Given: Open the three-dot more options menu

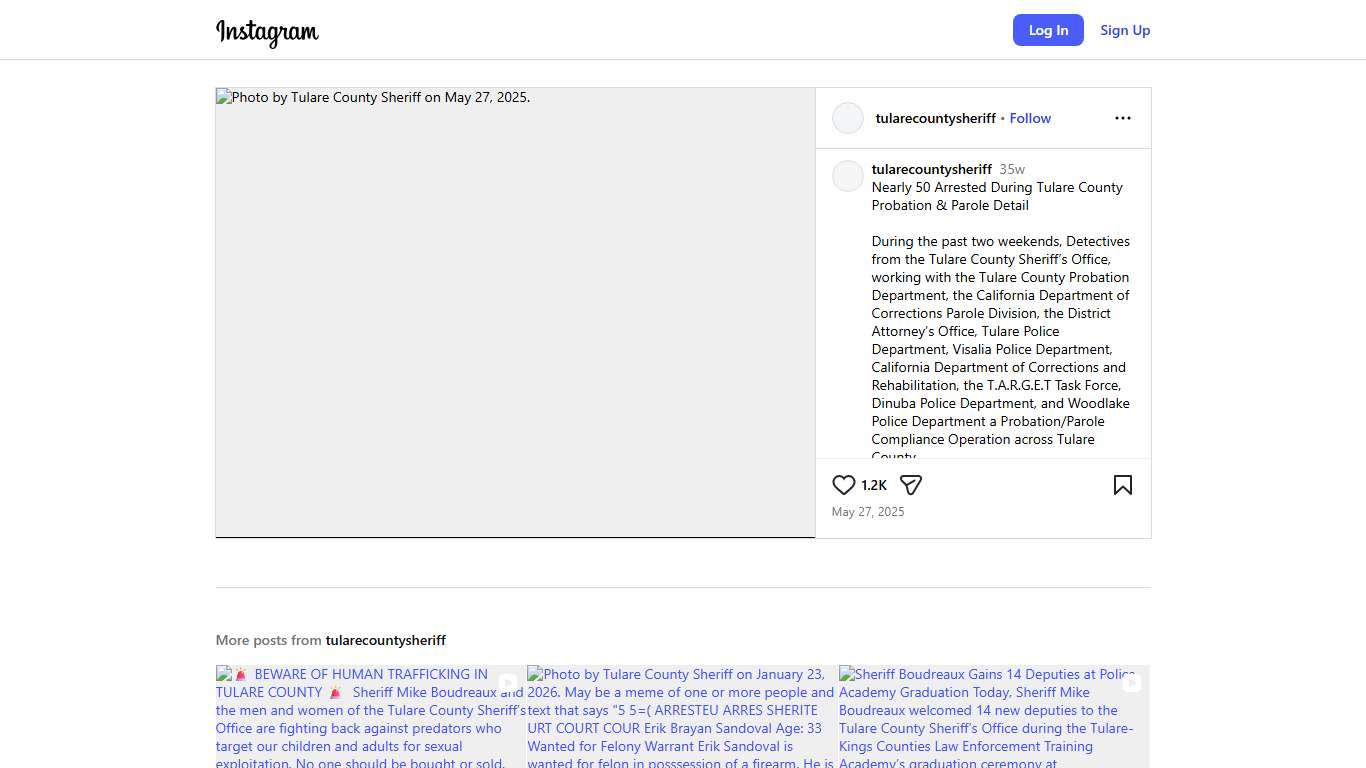Looking at the screenshot, I should coord(1122,118).
